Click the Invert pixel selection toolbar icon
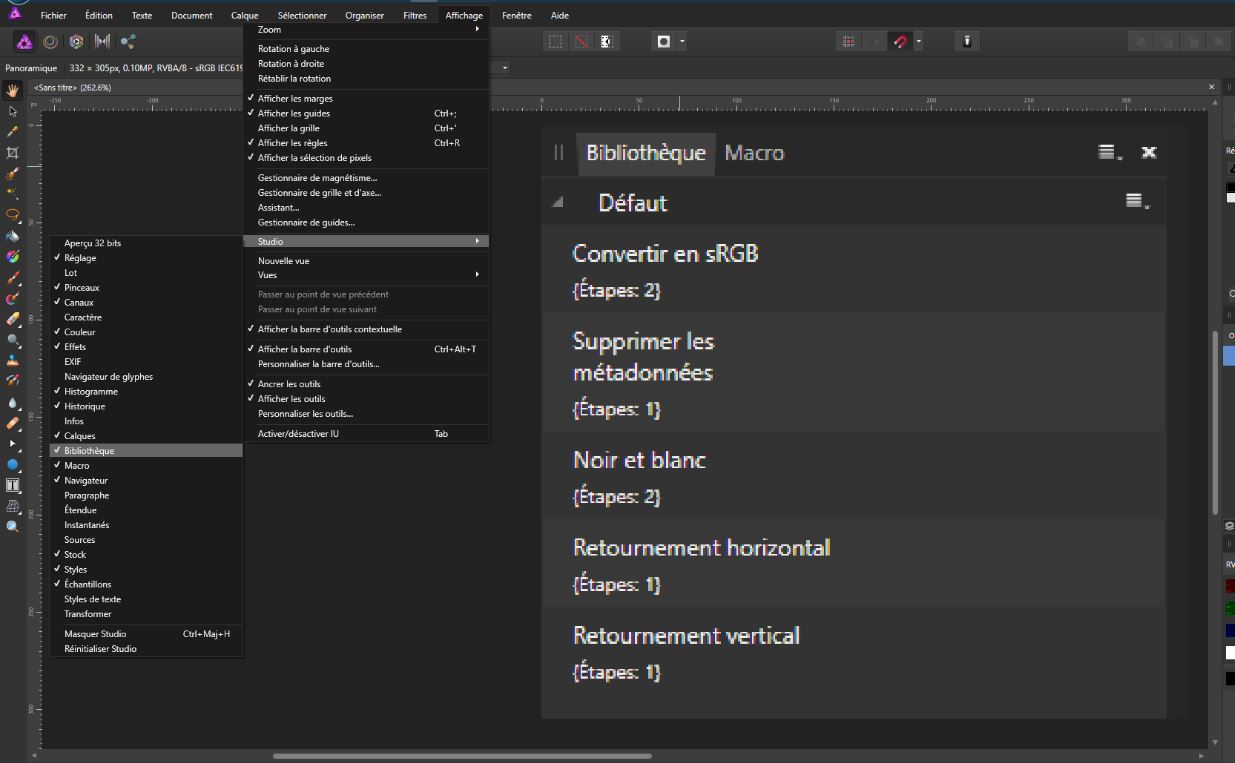This screenshot has height=763, width=1235. click(x=607, y=41)
